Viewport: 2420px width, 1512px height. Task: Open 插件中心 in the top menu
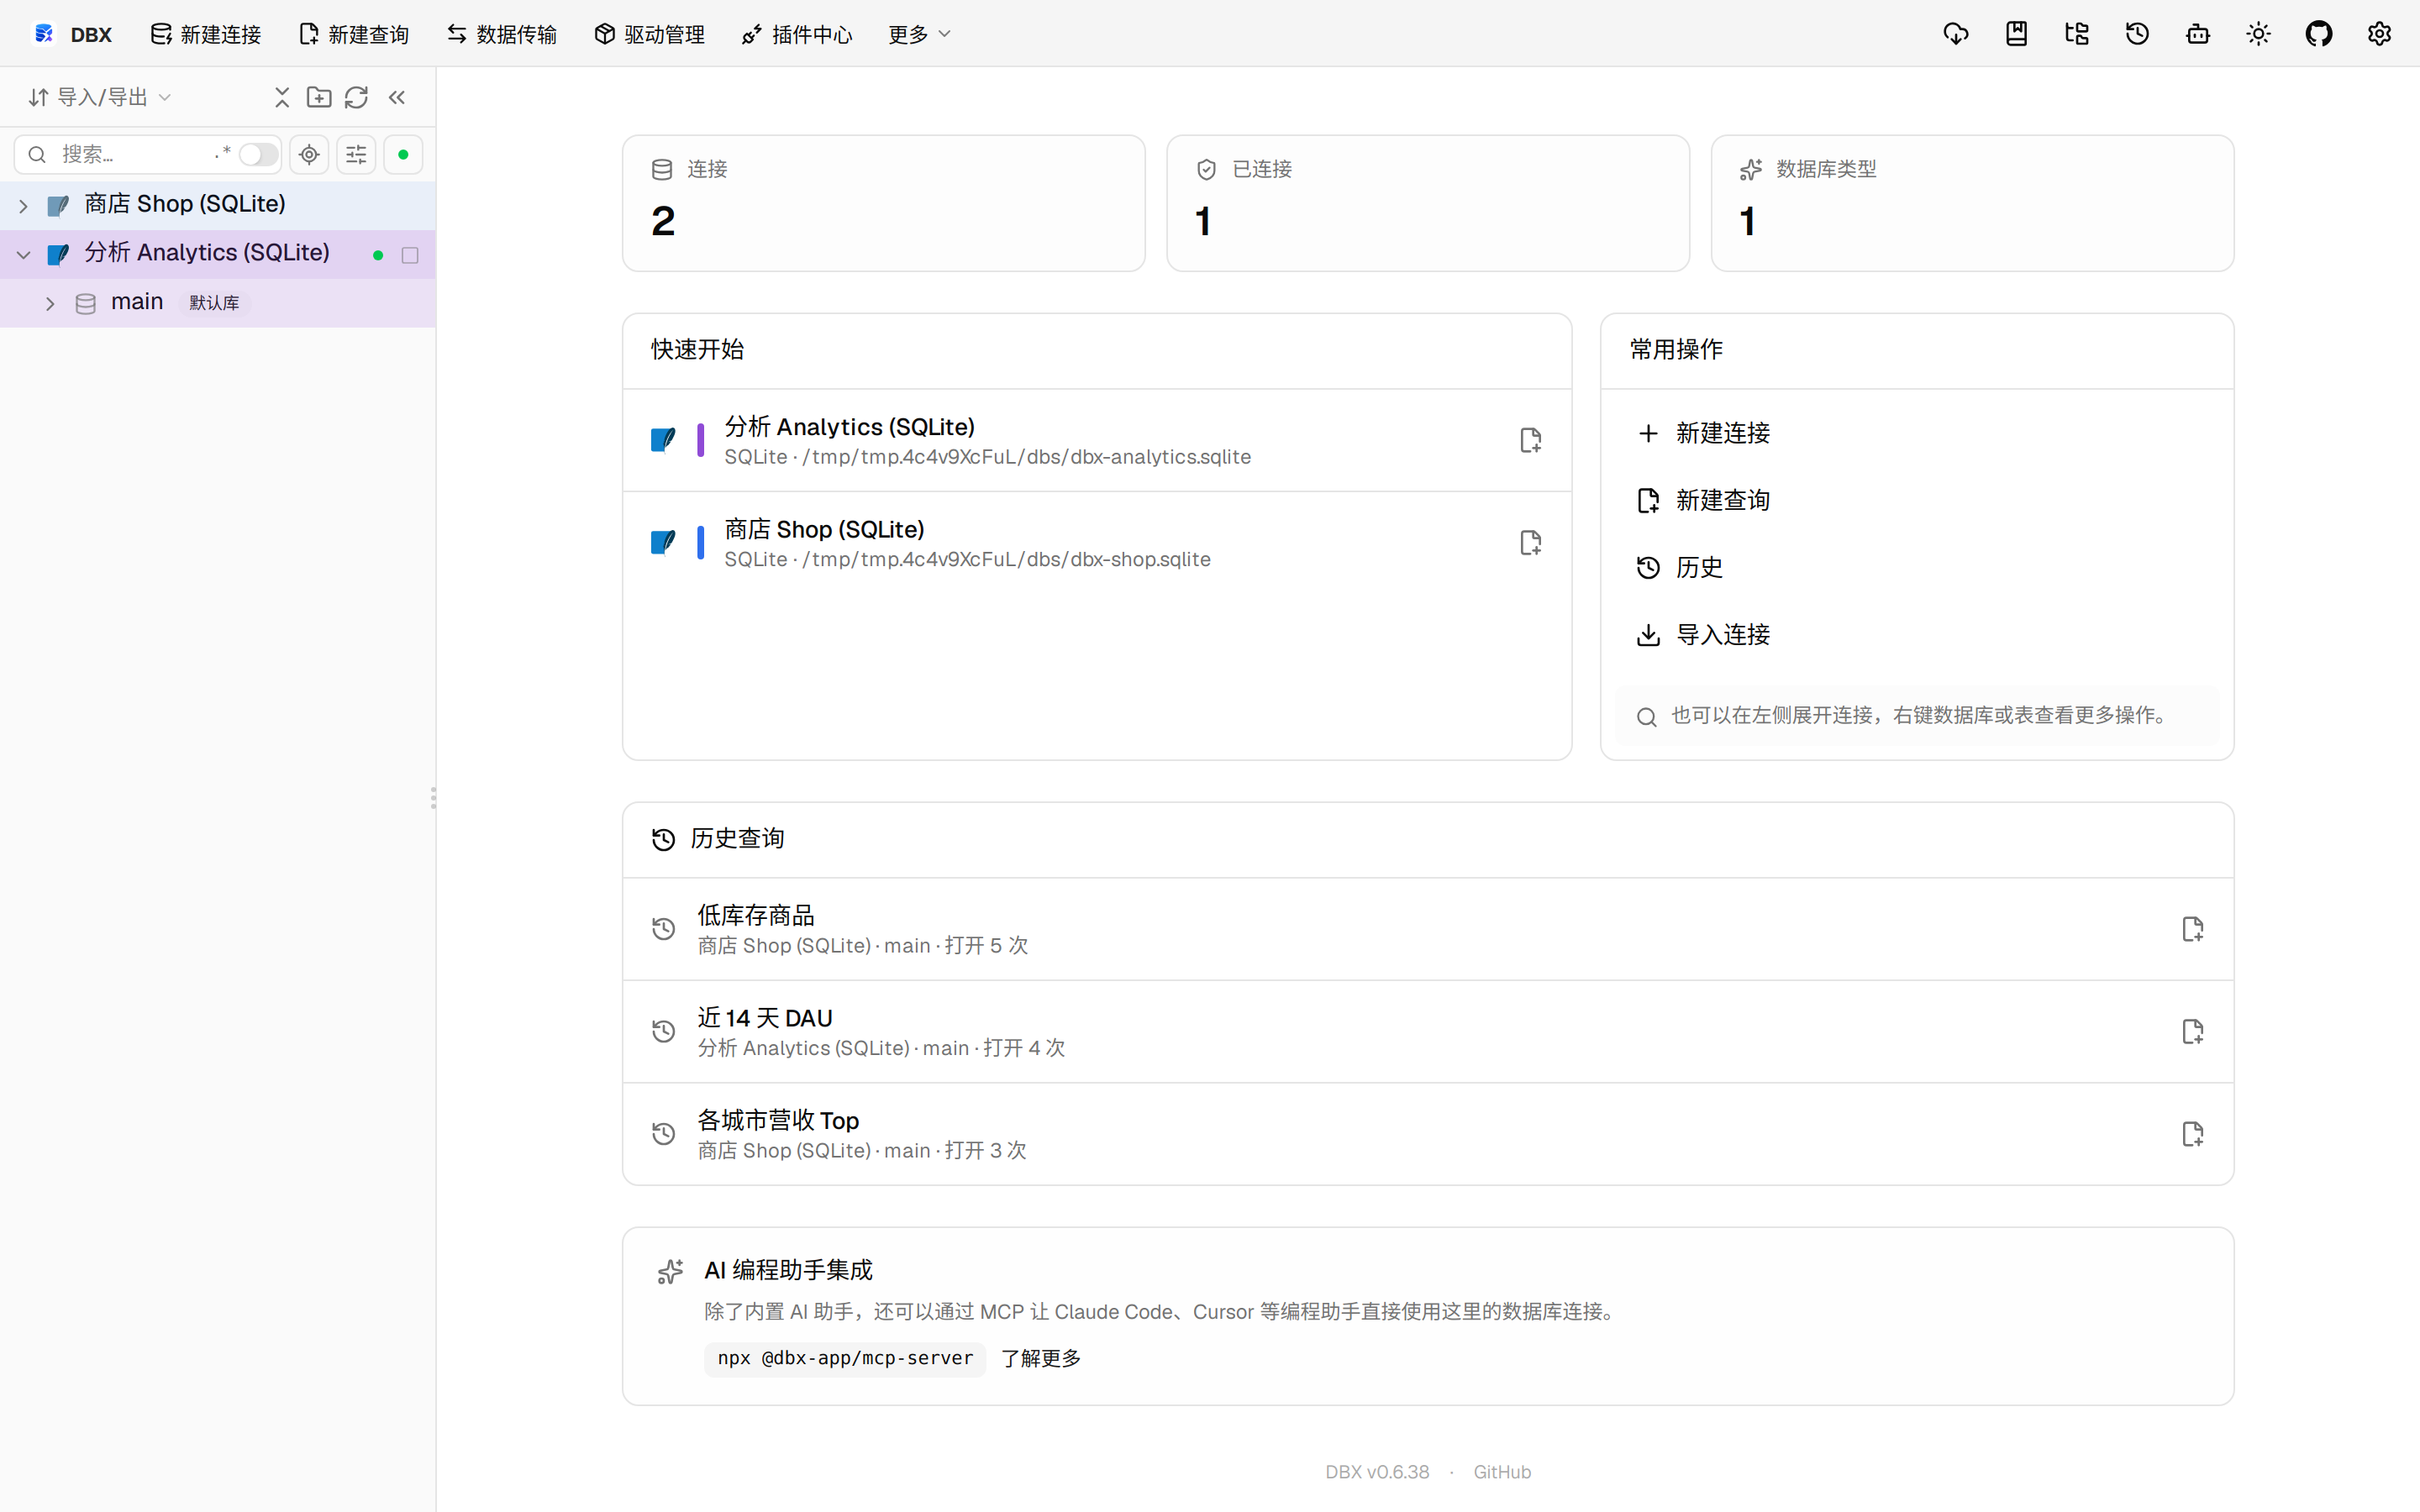797,34
